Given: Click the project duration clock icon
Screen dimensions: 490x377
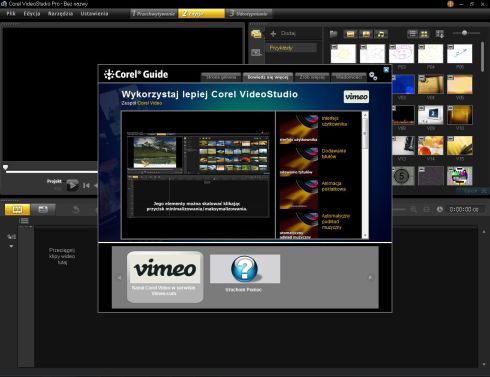Looking at the screenshot, I should (440, 209).
